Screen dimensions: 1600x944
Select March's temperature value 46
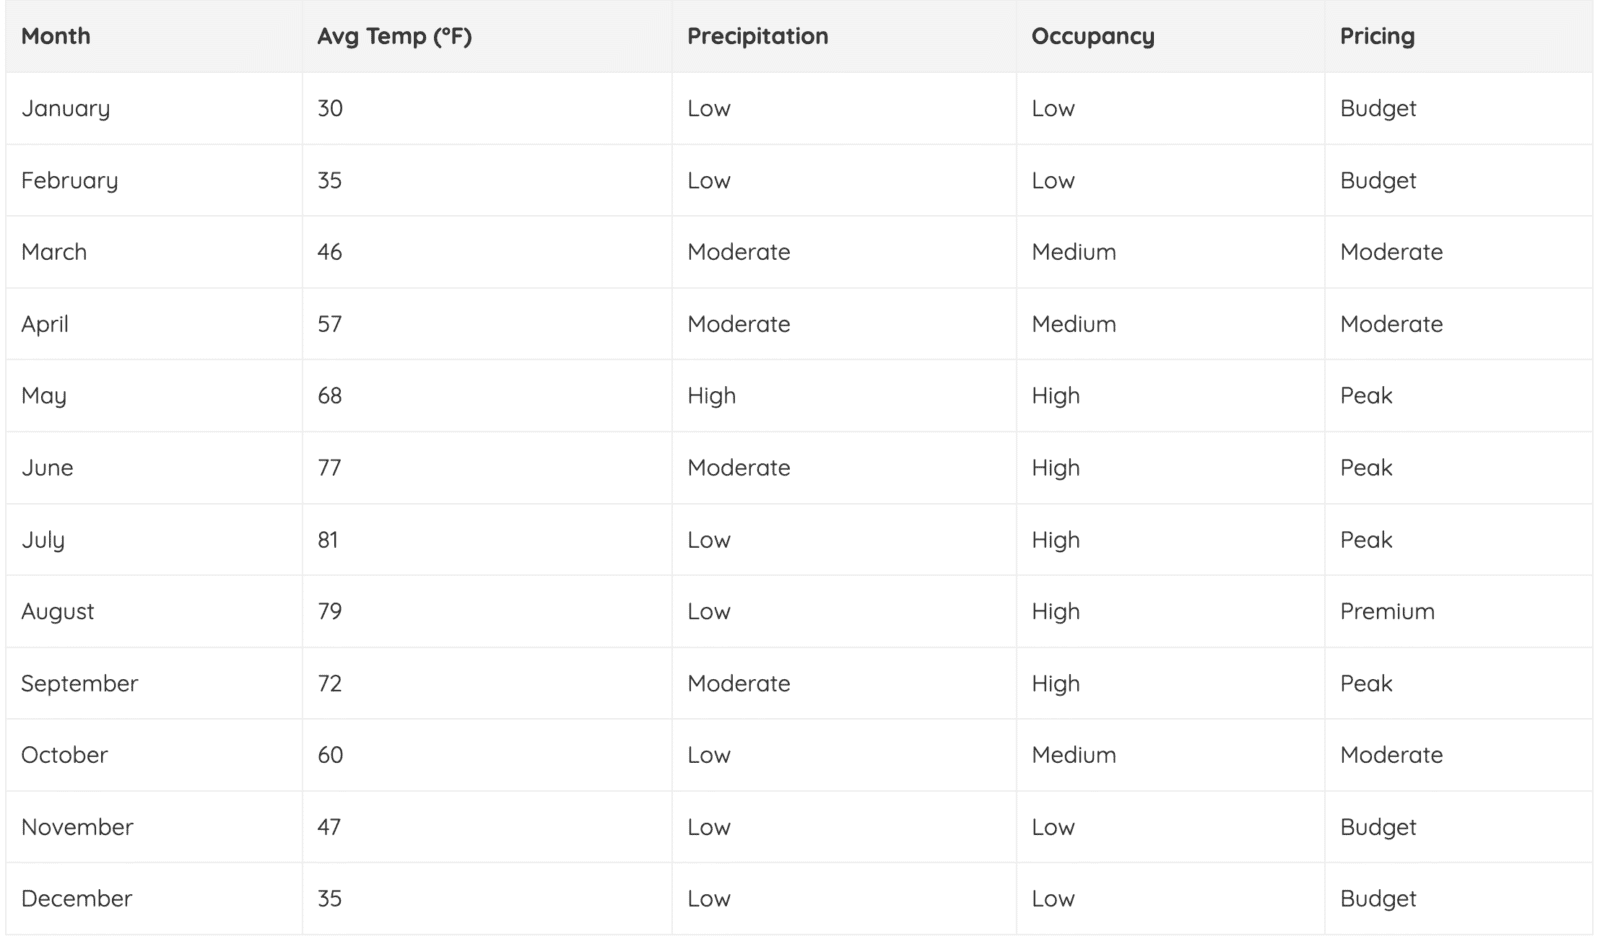coord(329,252)
